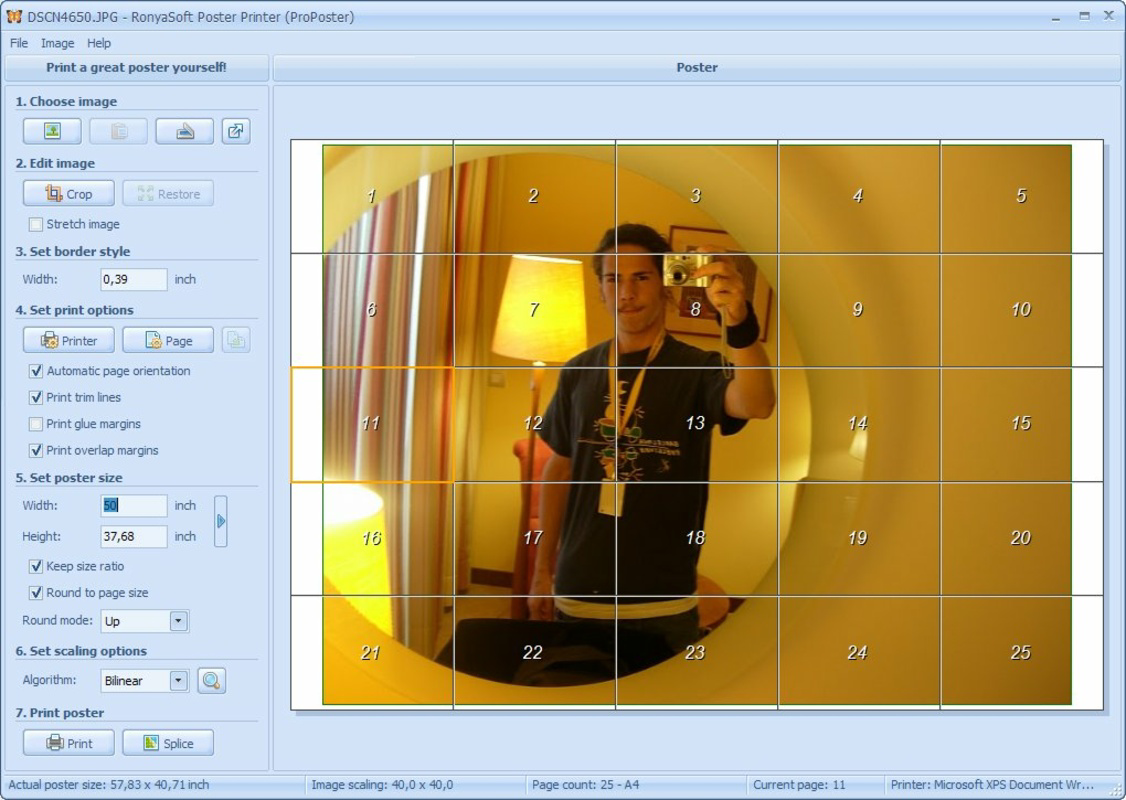Click the Restore button

tap(168, 194)
